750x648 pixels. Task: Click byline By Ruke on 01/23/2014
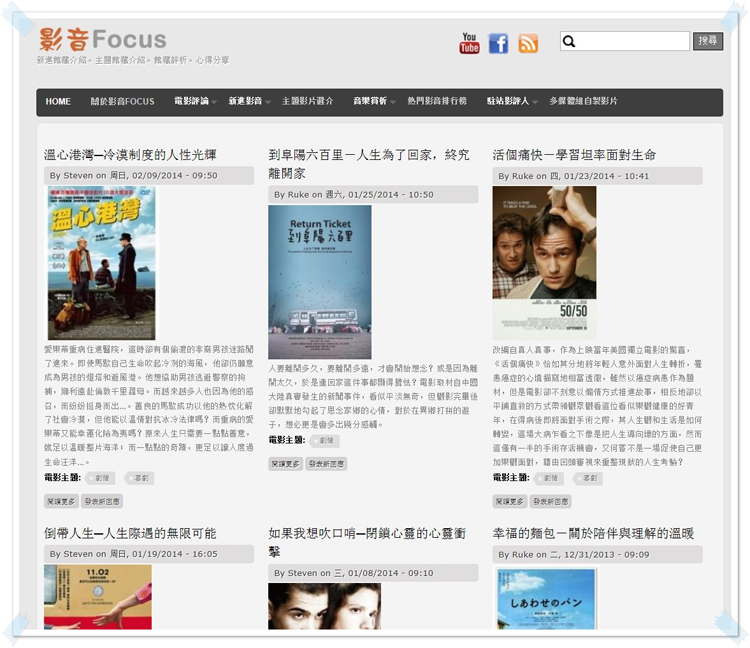(x=597, y=176)
